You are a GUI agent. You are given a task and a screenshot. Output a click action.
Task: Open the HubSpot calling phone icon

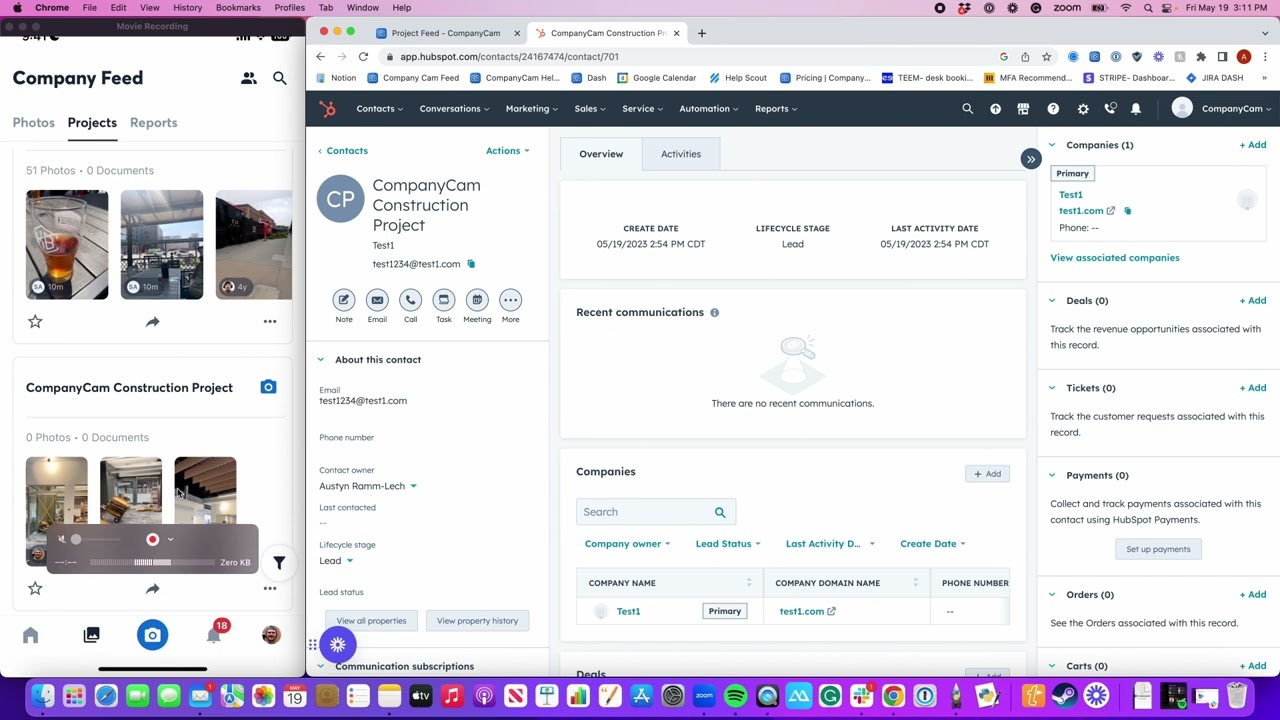tap(1110, 109)
